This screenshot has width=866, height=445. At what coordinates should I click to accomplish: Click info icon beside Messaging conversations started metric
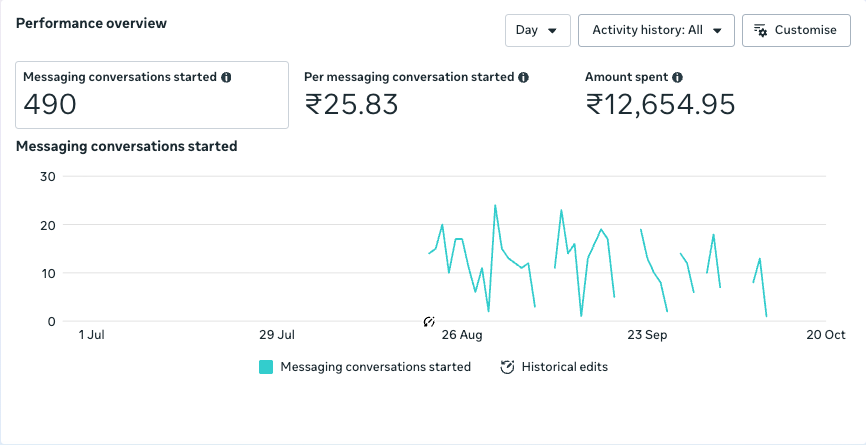[226, 77]
